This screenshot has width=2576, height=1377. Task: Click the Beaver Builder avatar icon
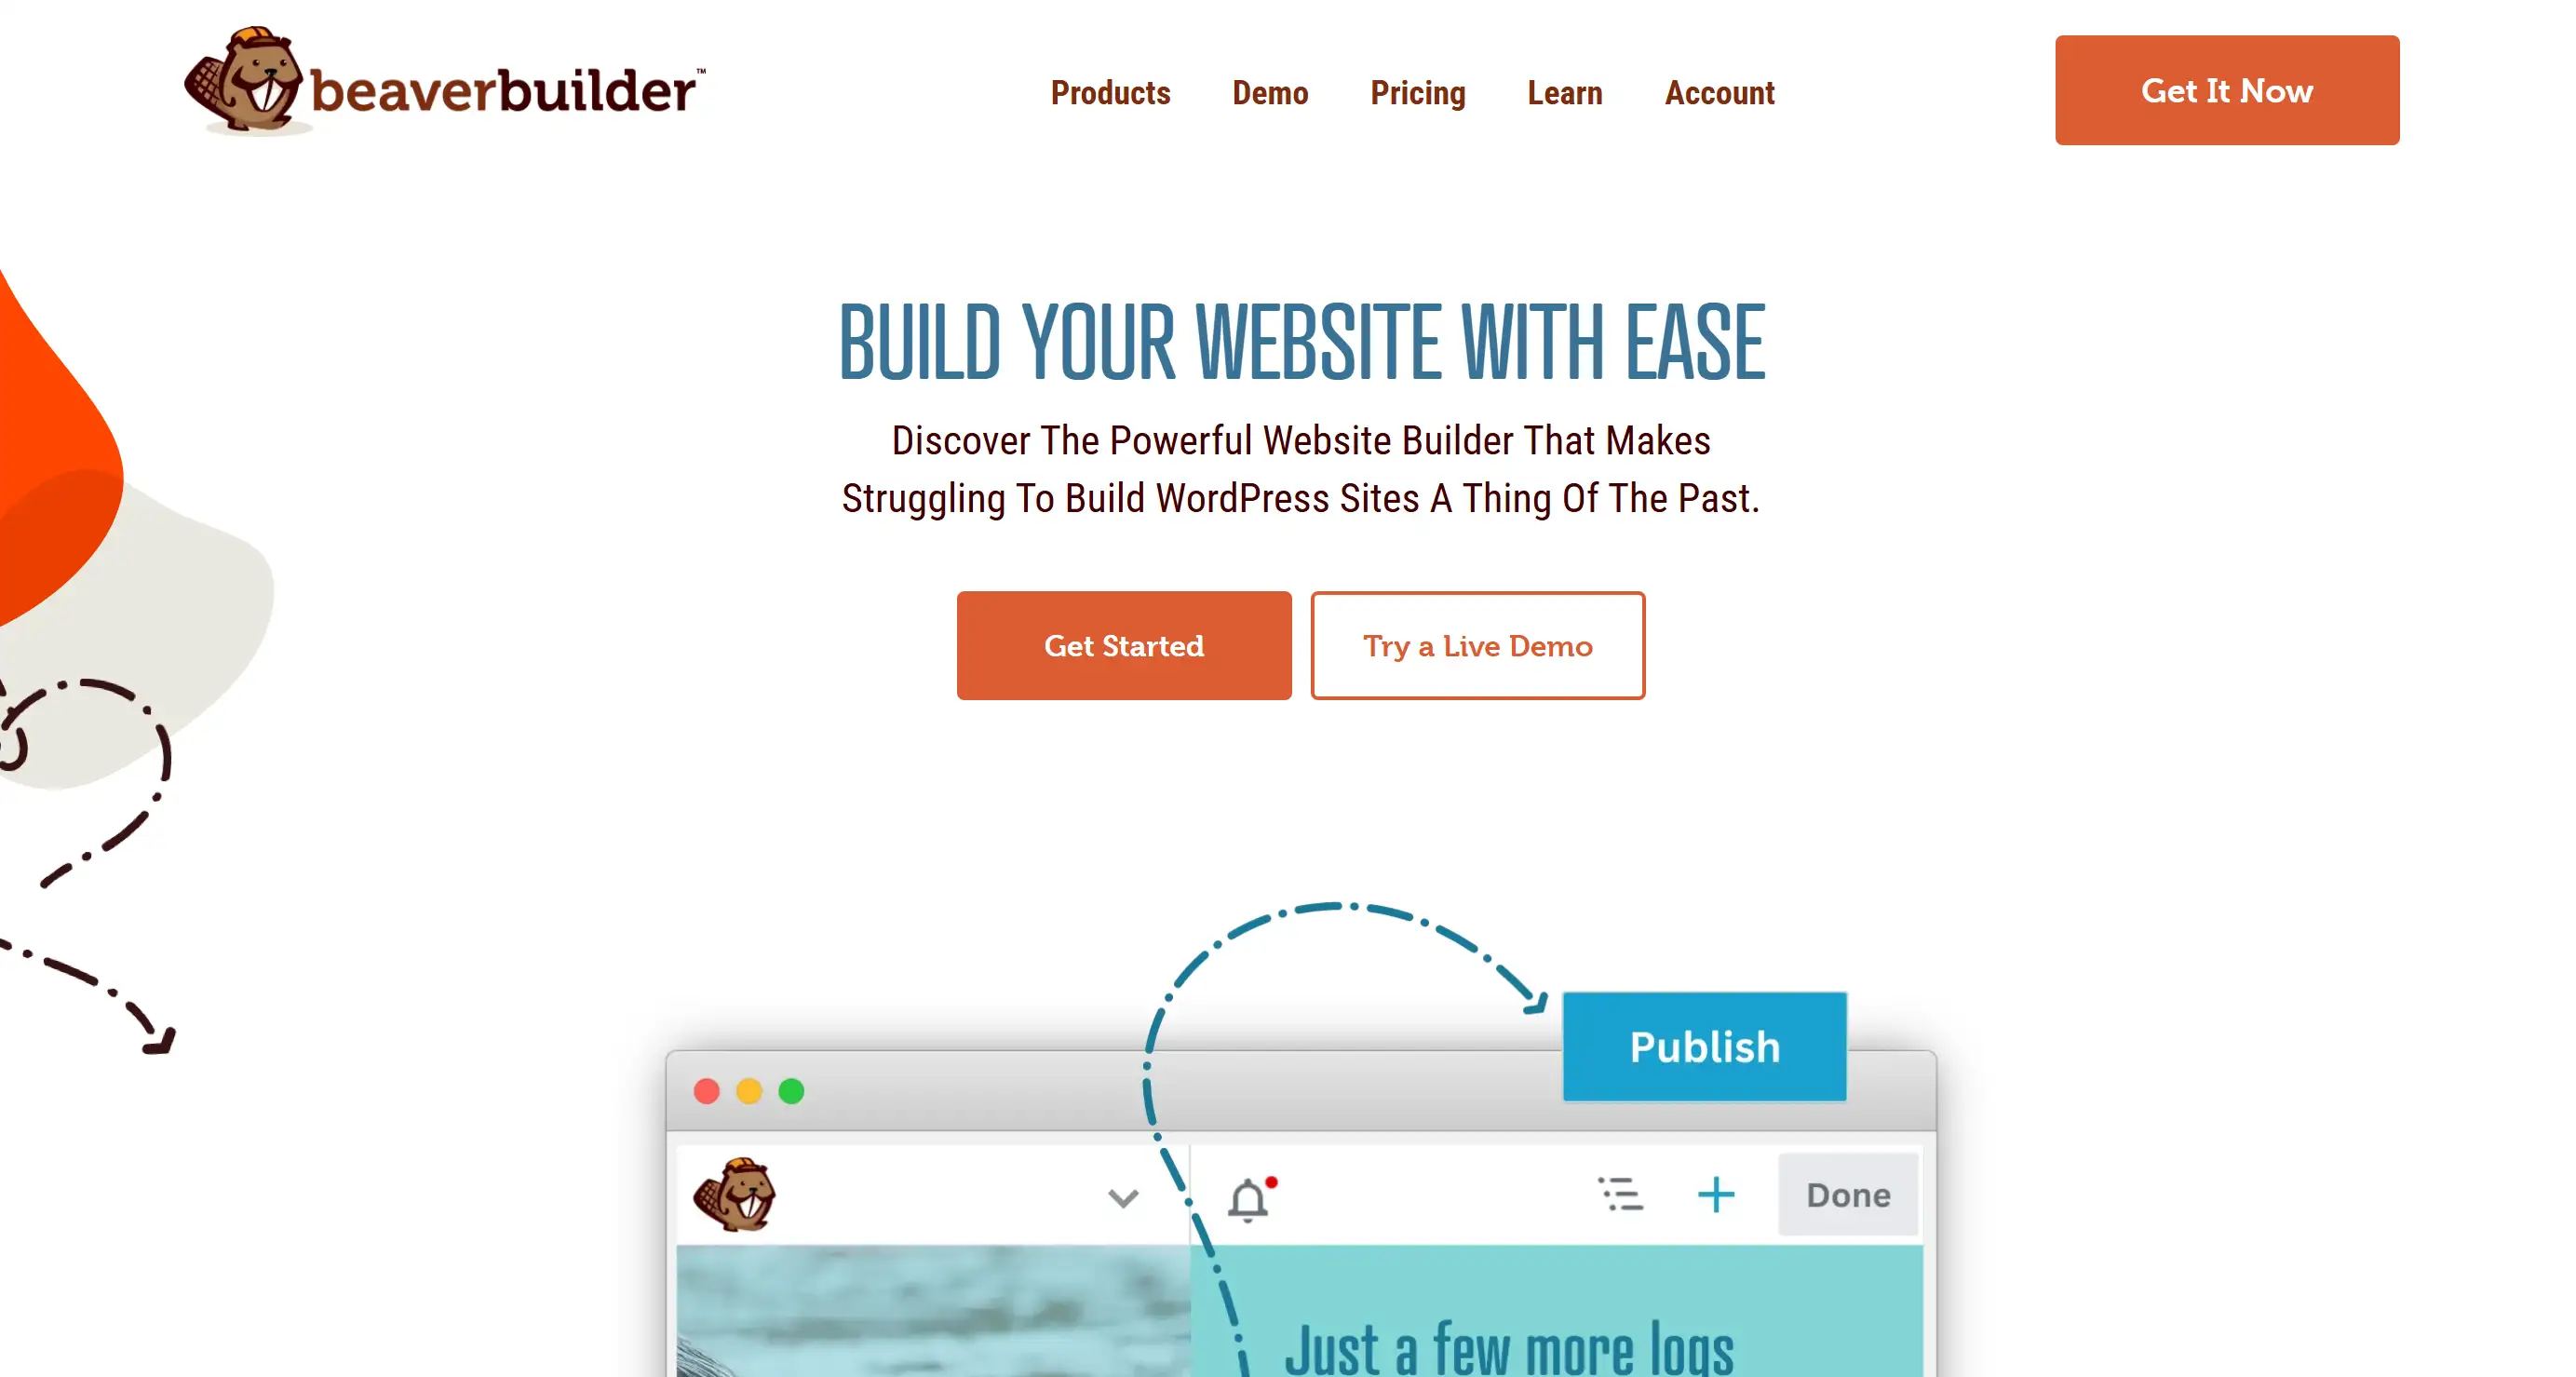735,1195
